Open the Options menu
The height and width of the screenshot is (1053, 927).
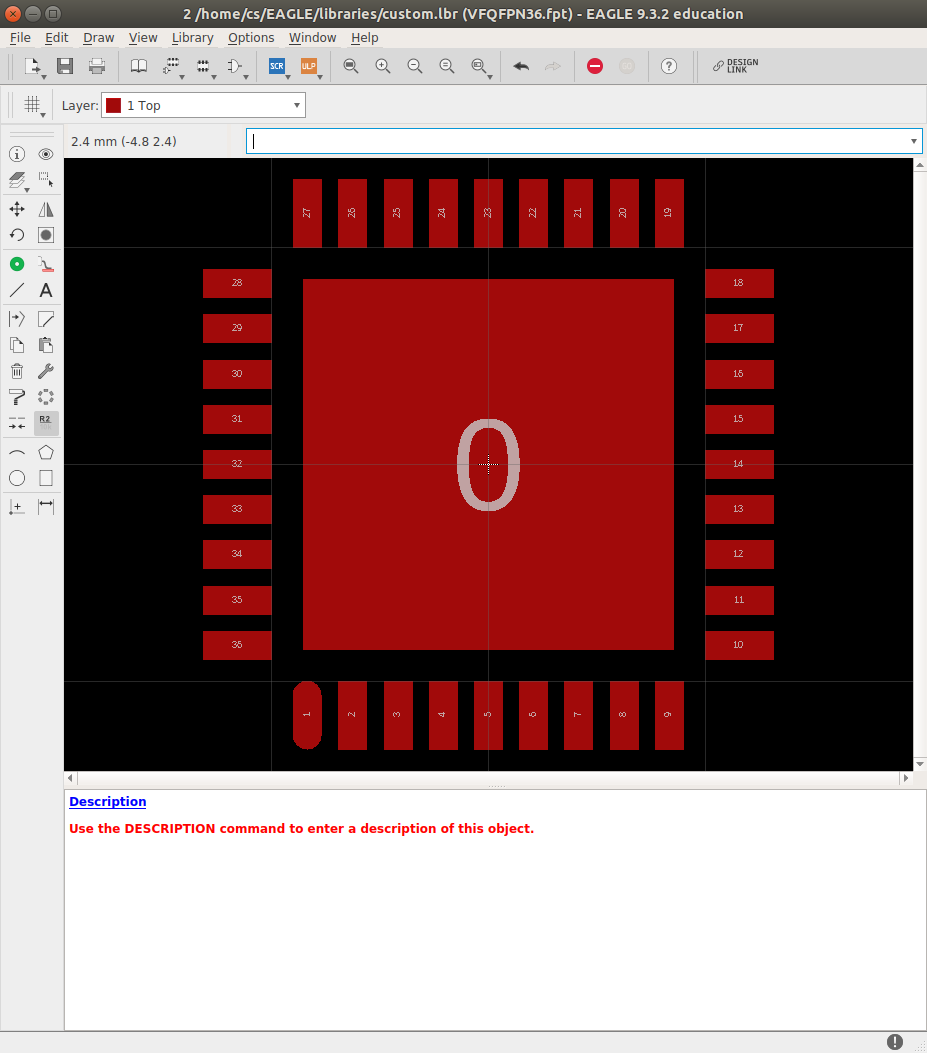click(251, 38)
